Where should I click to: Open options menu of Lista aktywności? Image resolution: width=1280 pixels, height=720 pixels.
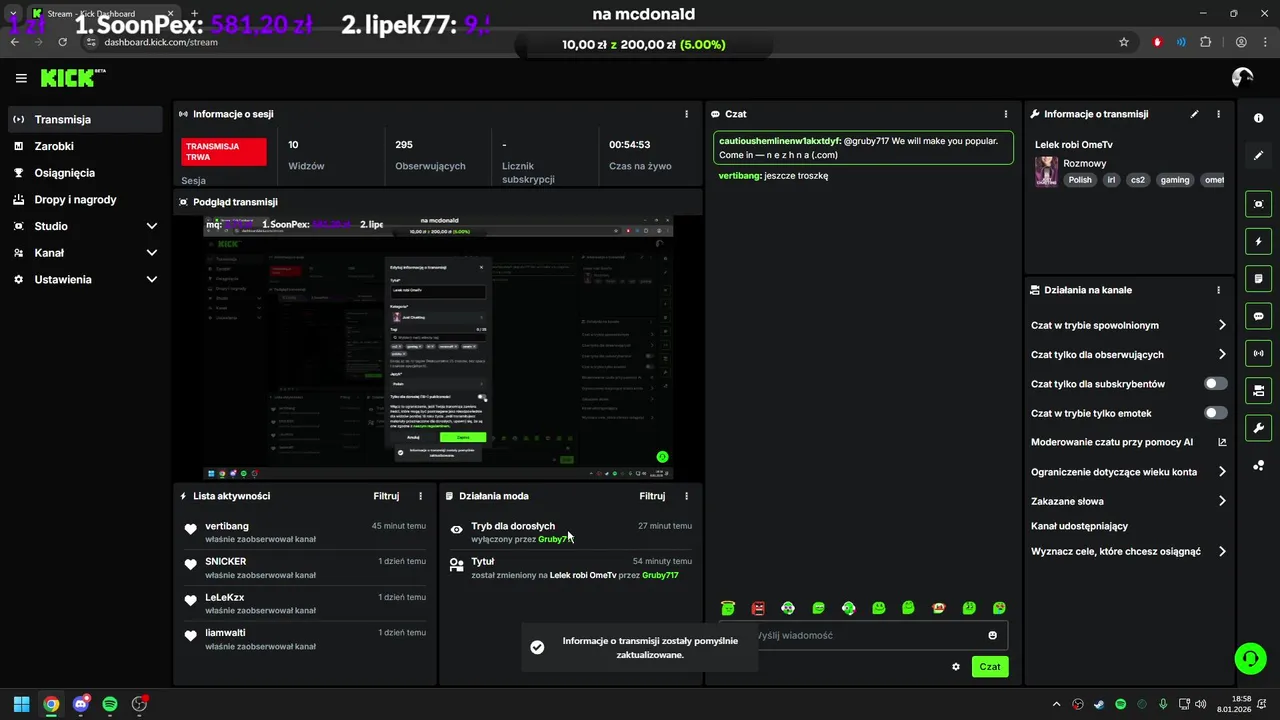pos(420,496)
